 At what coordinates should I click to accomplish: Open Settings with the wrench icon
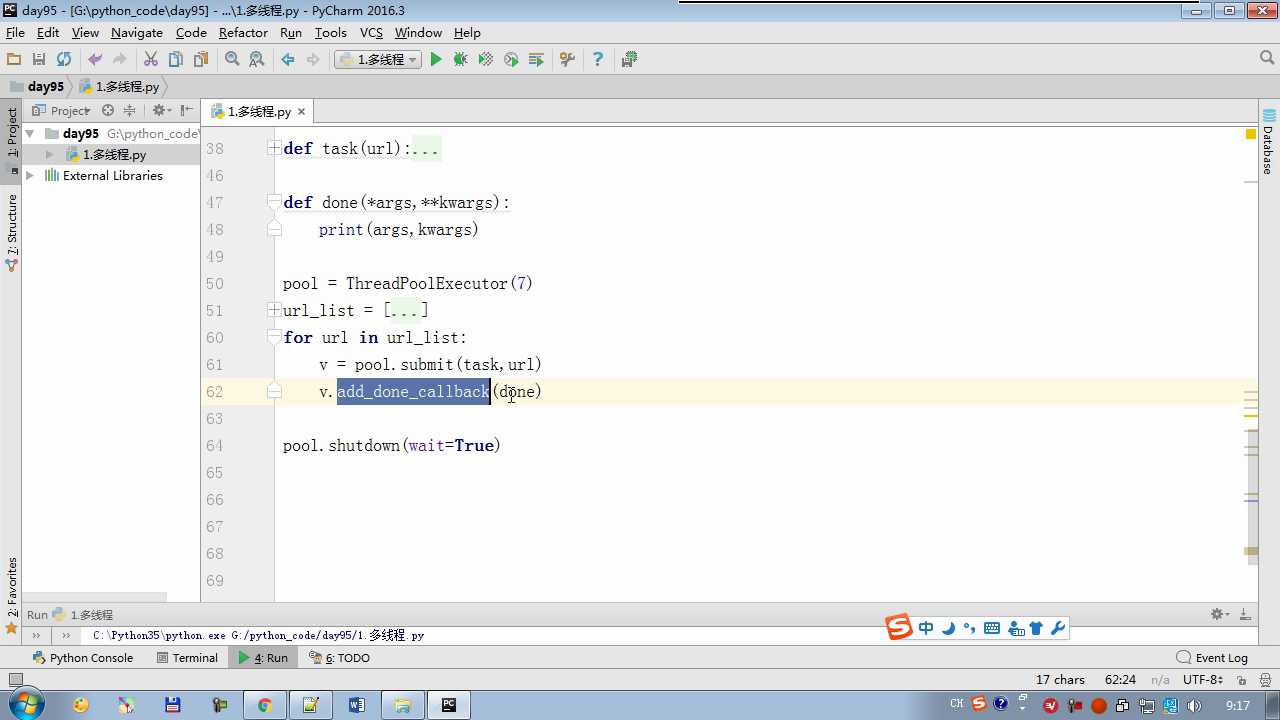tap(567, 60)
